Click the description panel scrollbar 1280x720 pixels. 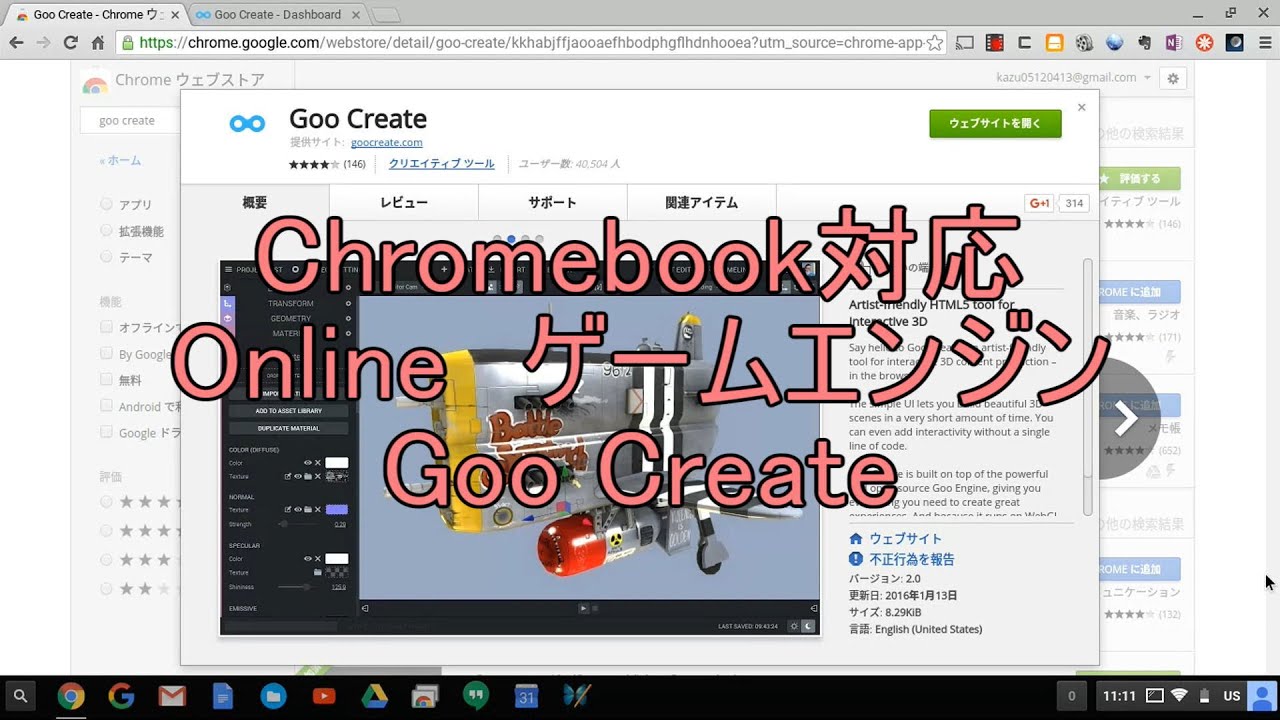tap(1089, 385)
